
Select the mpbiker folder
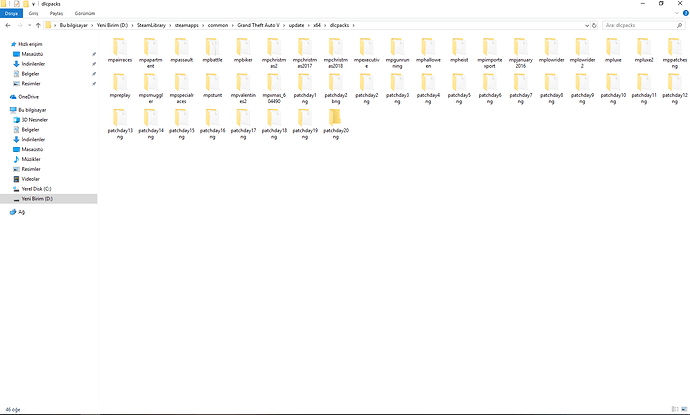click(243, 51)
